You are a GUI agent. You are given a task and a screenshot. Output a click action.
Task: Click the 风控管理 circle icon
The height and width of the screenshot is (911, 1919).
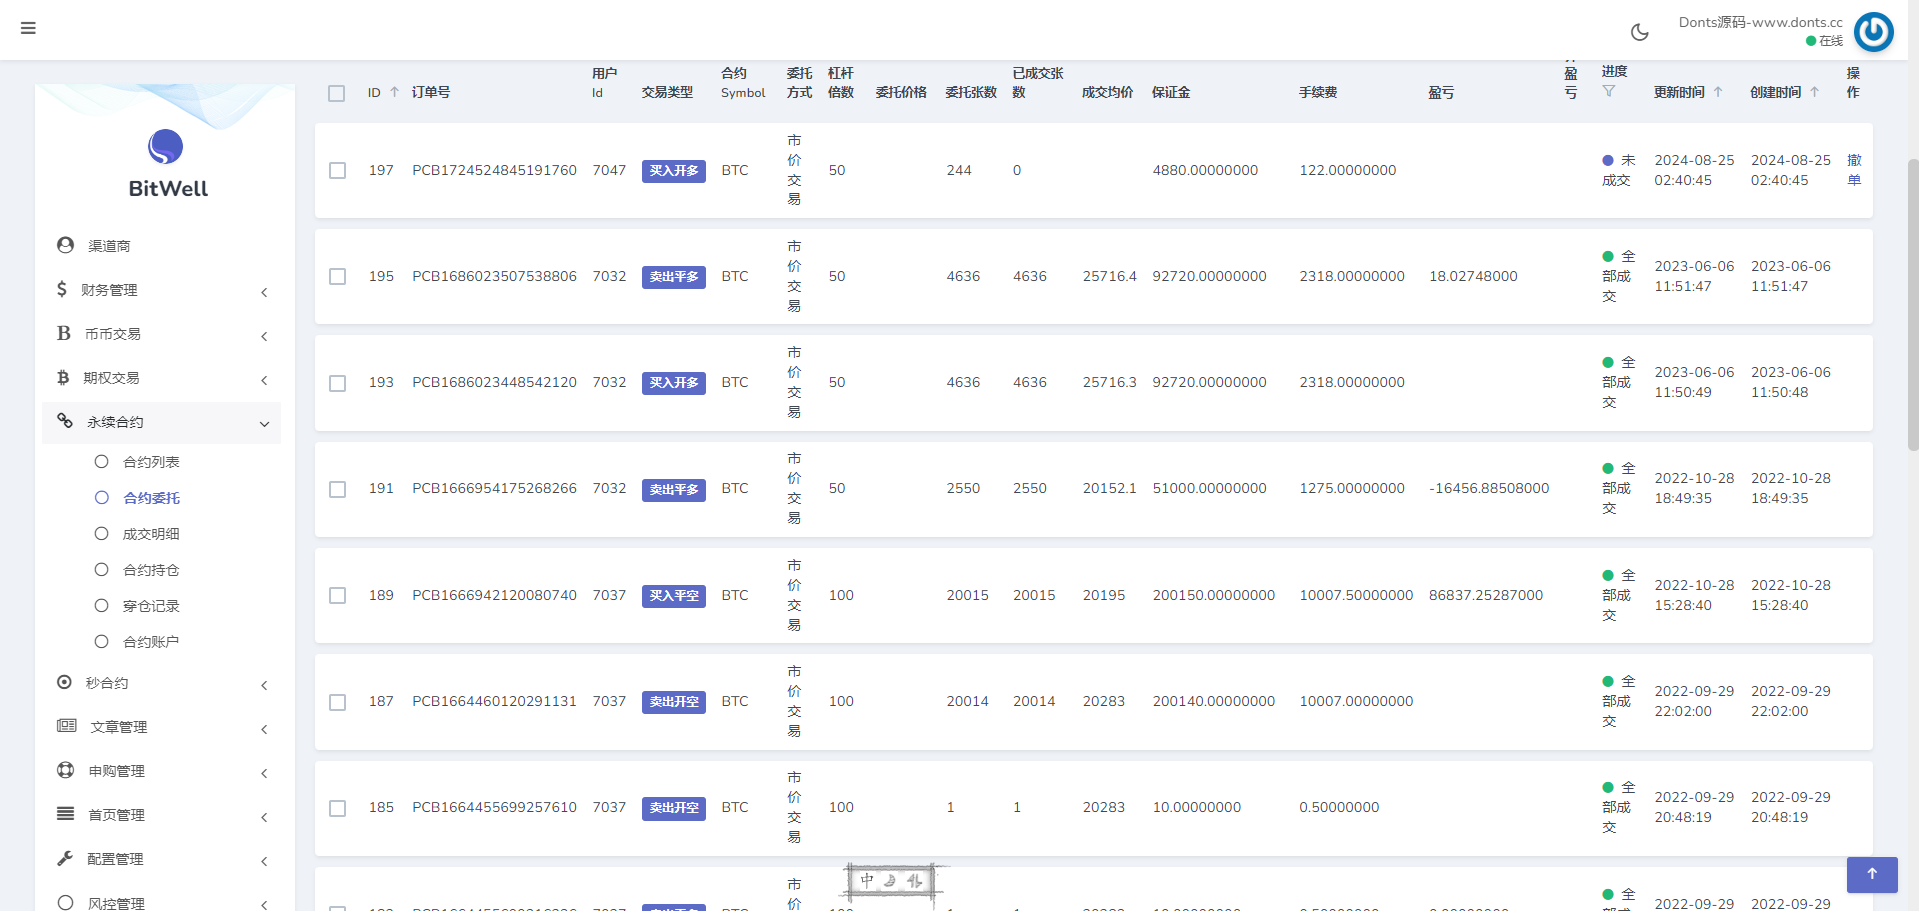pos(66,902)
